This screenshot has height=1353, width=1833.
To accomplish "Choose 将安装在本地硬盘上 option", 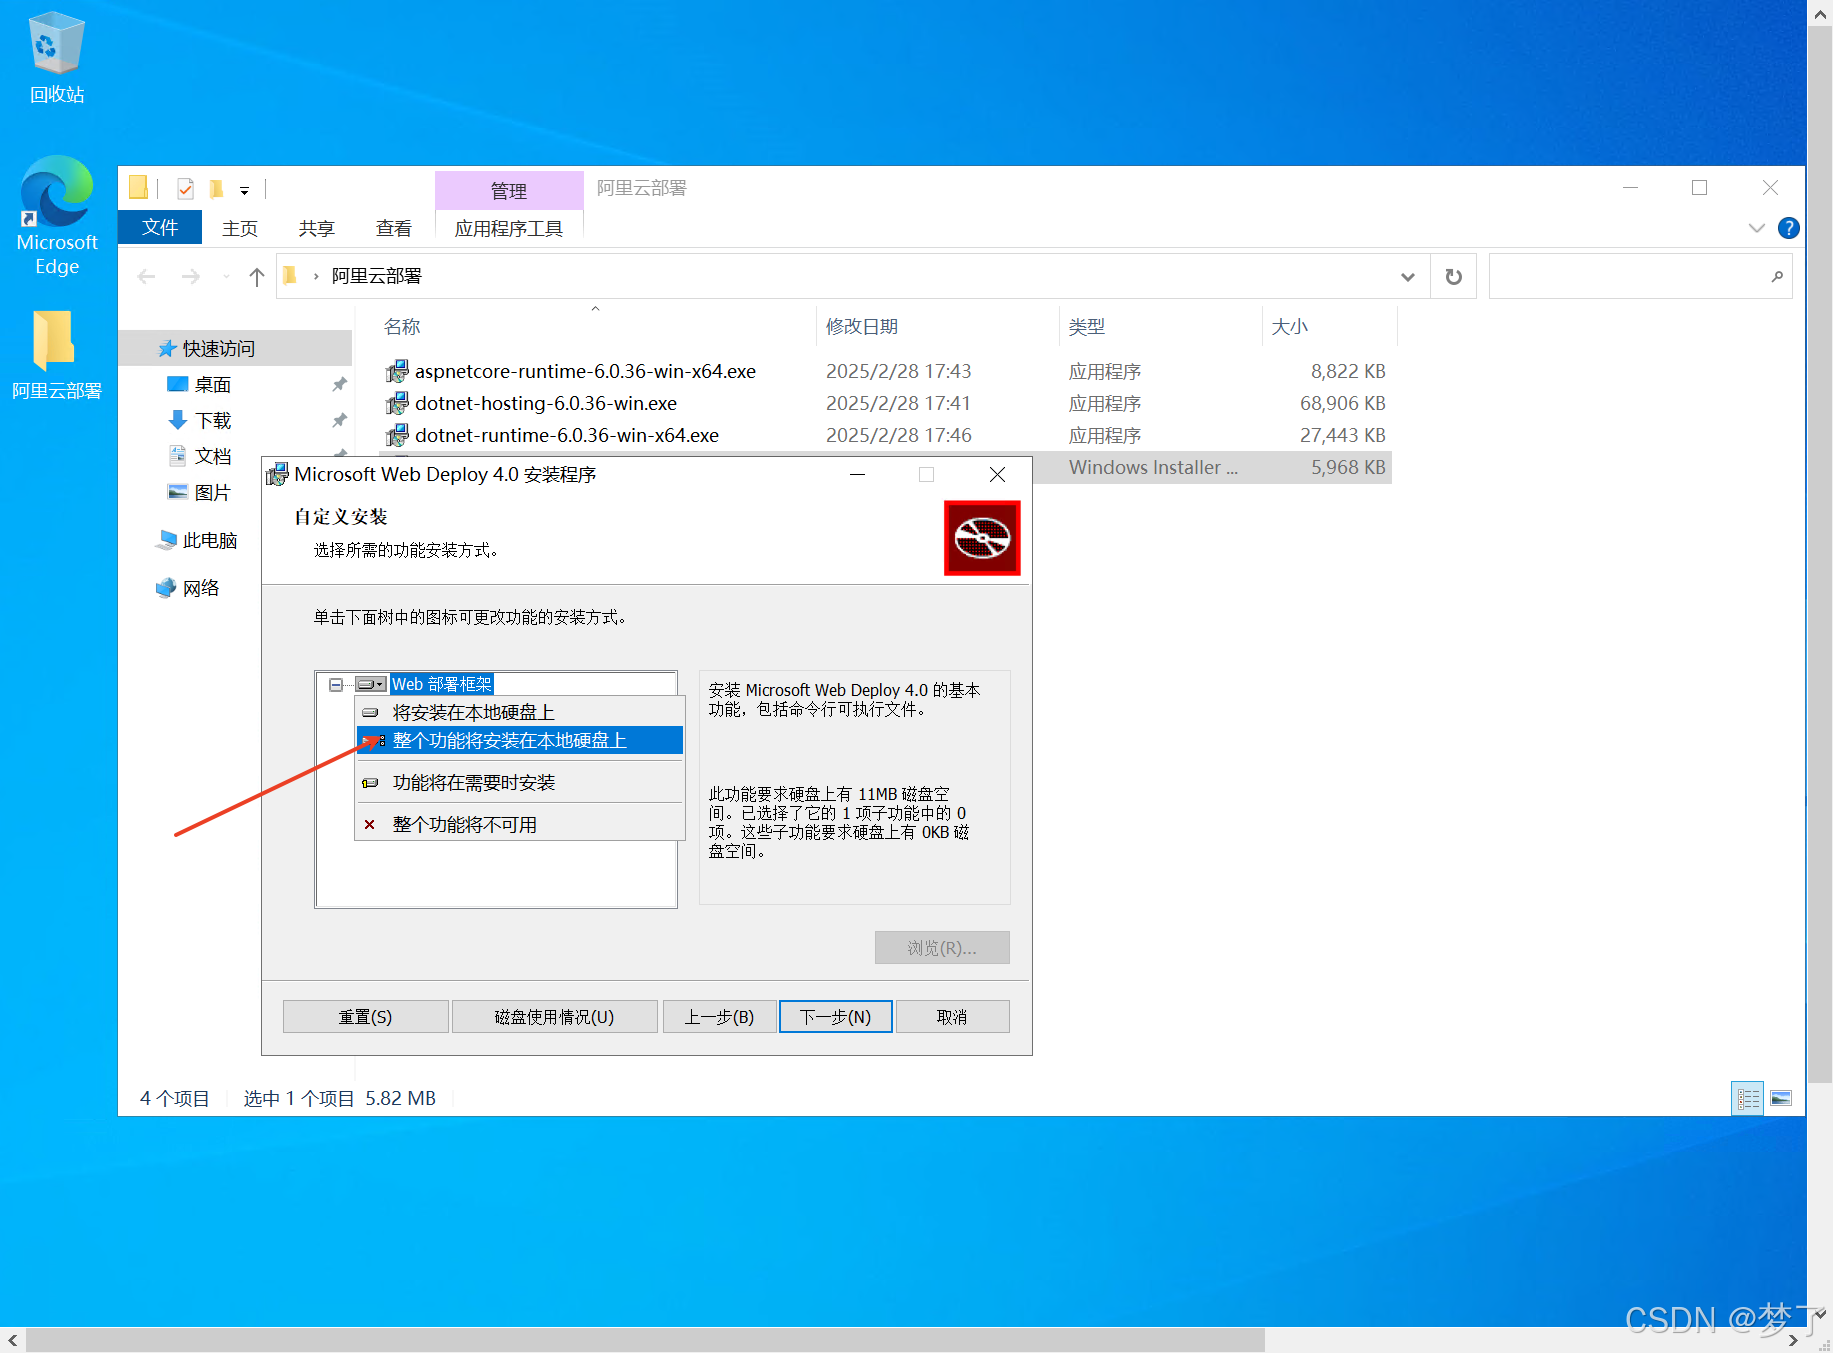I will [x=520, y=712].
